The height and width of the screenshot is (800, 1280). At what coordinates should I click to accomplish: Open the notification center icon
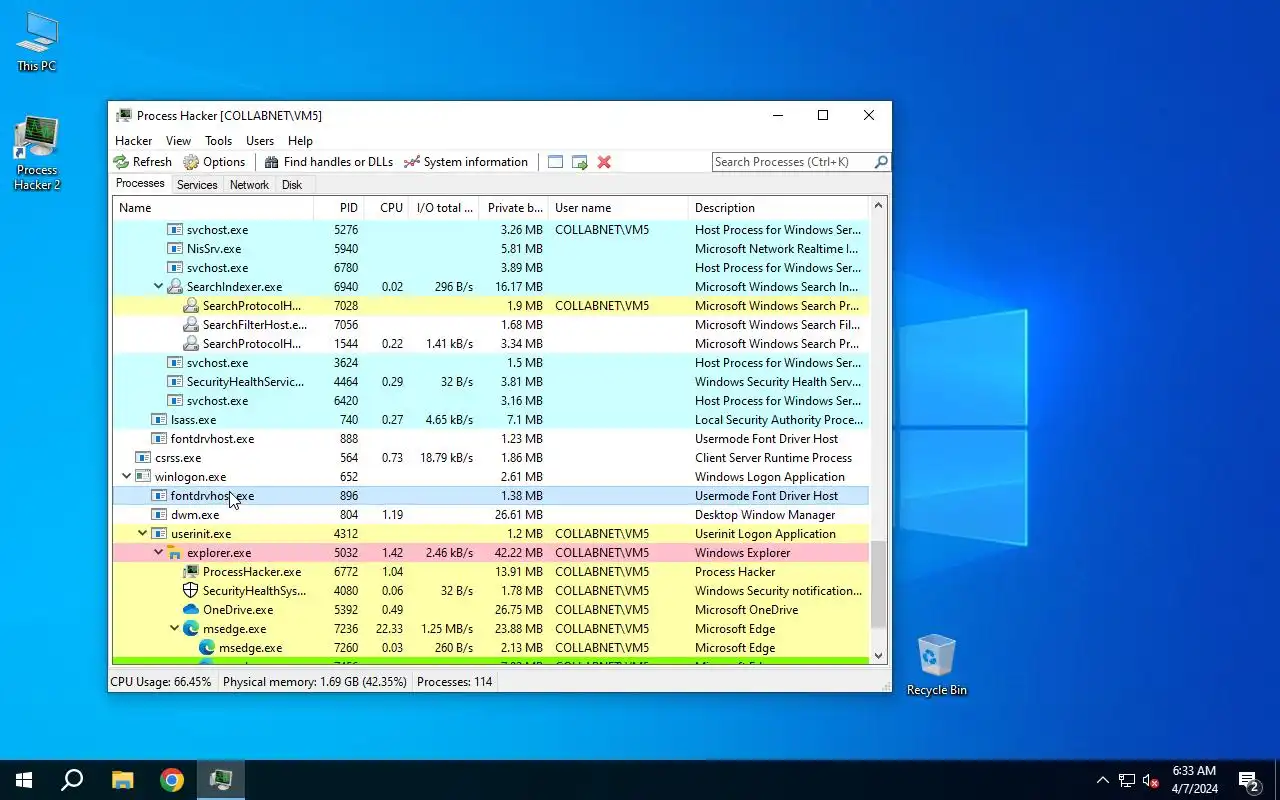1249,780
